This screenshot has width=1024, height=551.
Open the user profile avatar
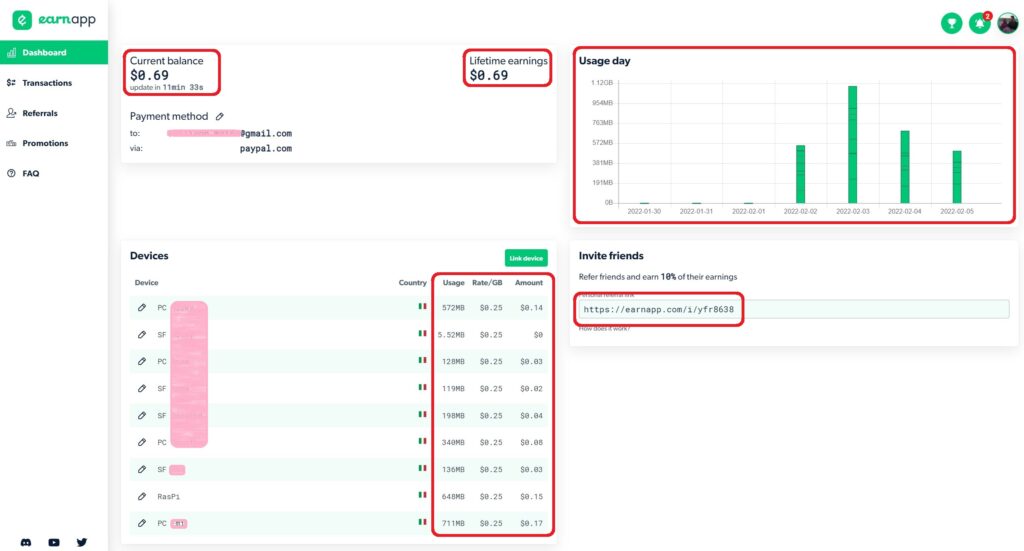(x=1007, y=23)
